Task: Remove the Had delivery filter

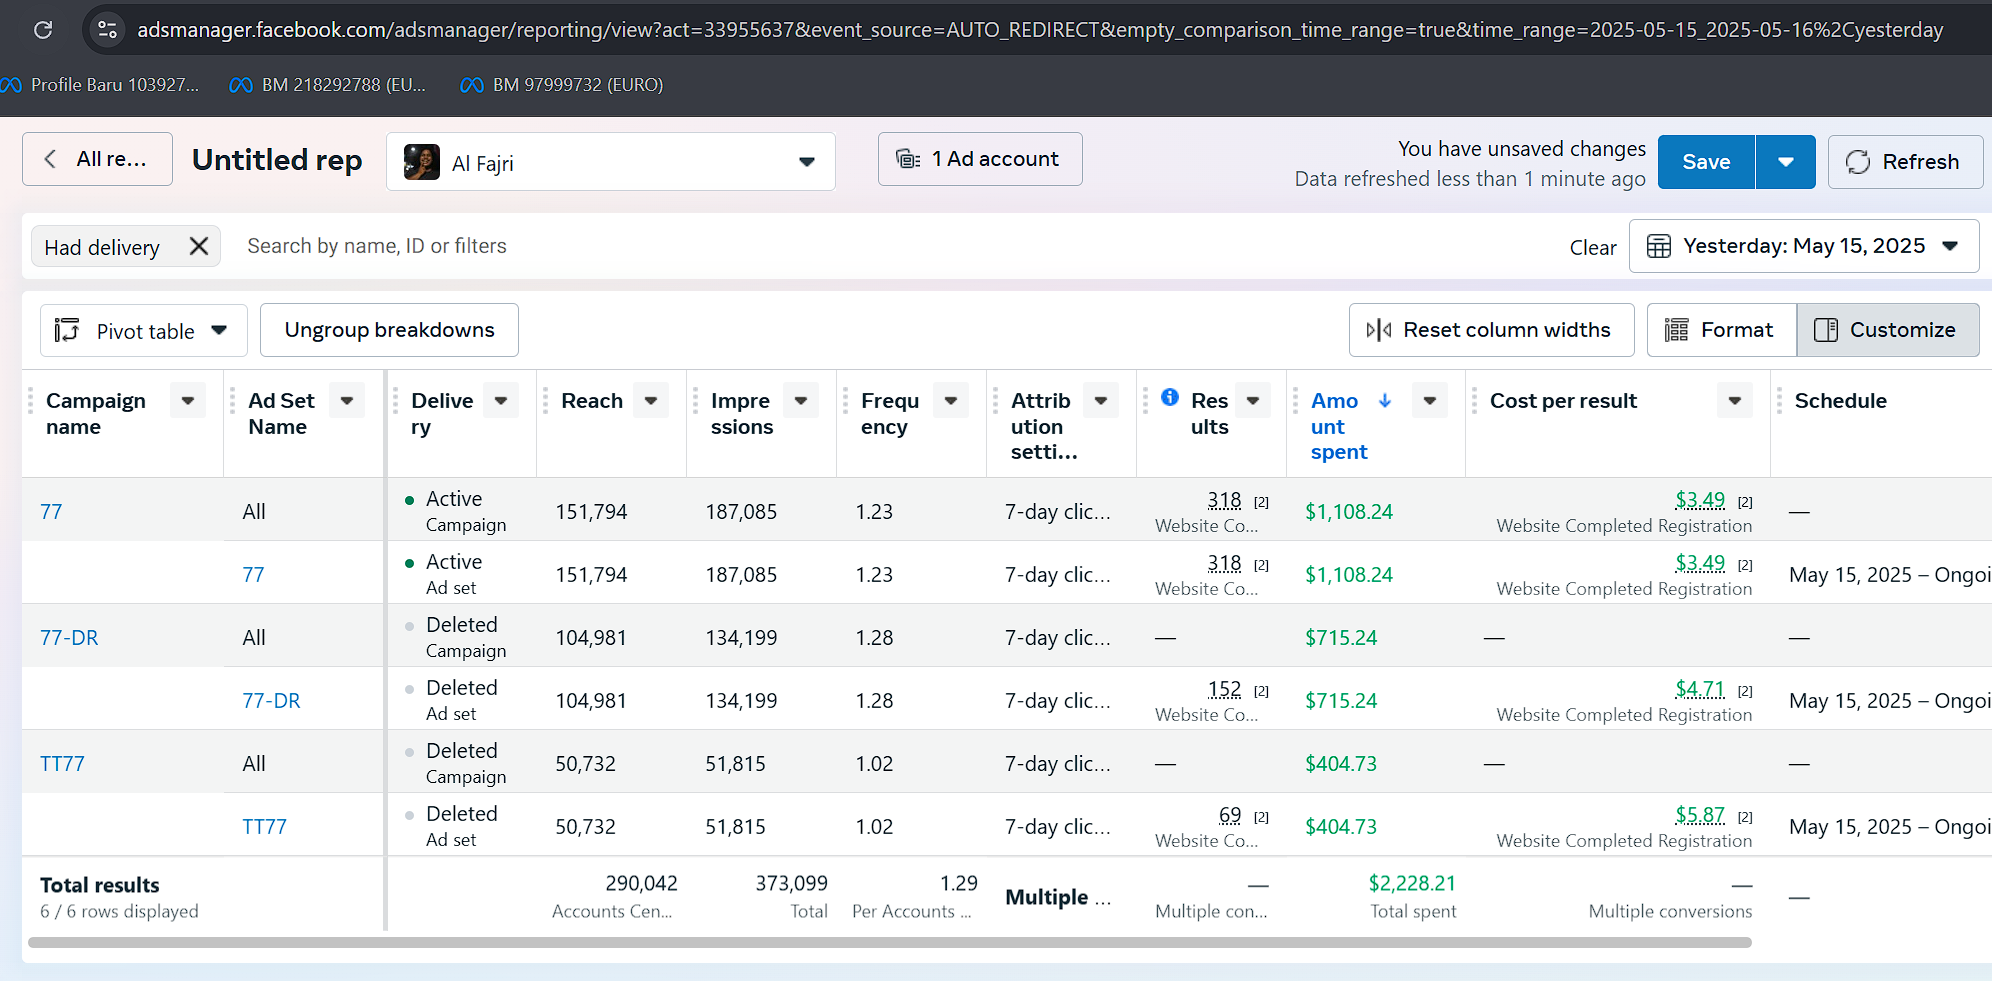Action: coord(199,246)
